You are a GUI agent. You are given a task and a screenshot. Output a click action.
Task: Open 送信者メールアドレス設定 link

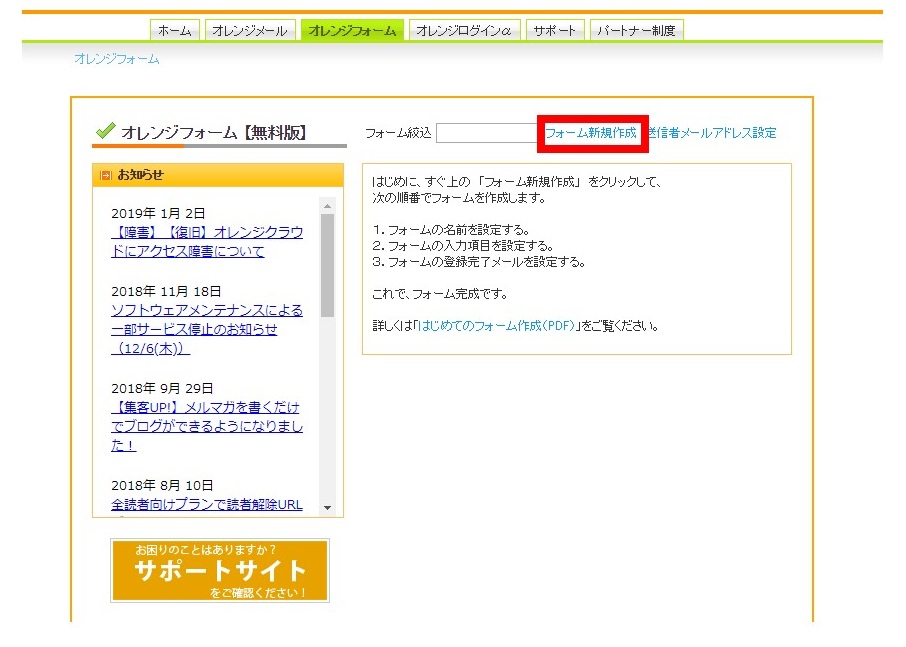click(712, 133)
